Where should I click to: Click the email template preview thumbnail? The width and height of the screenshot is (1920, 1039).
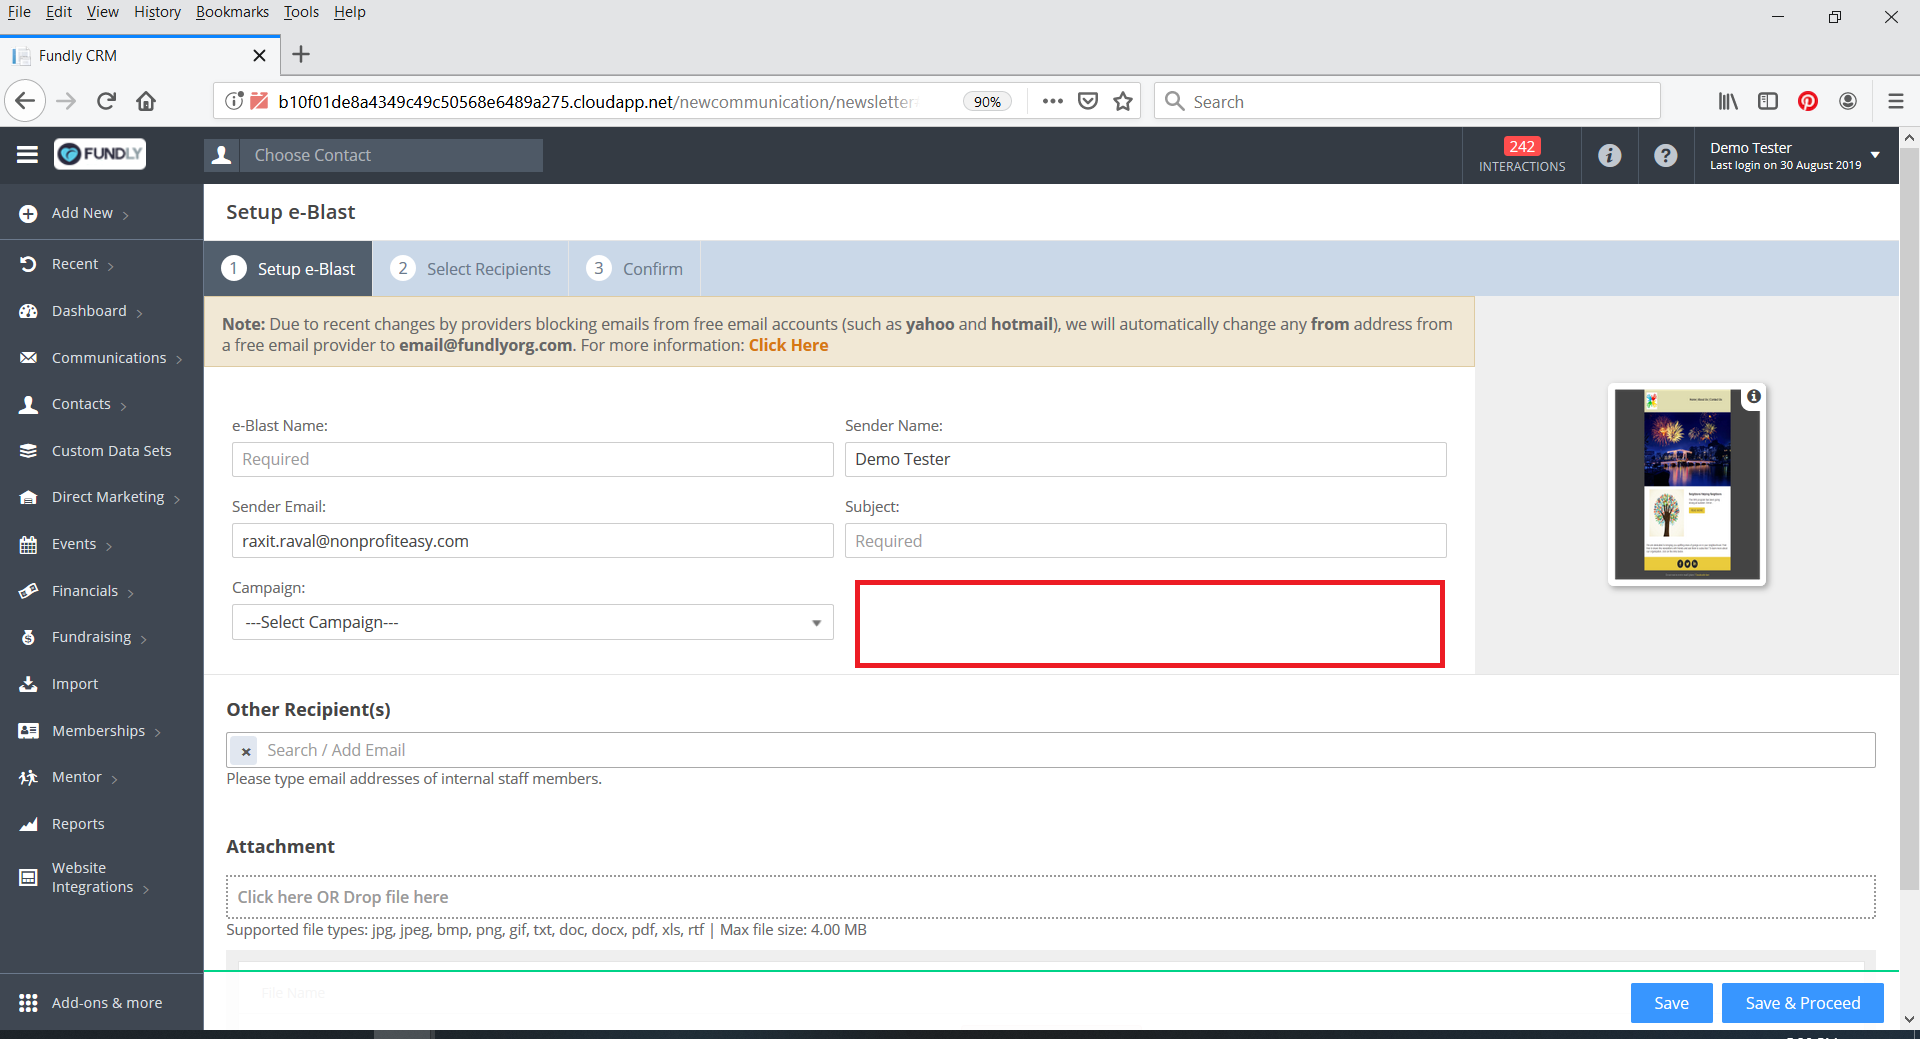tap(1686, 484)
